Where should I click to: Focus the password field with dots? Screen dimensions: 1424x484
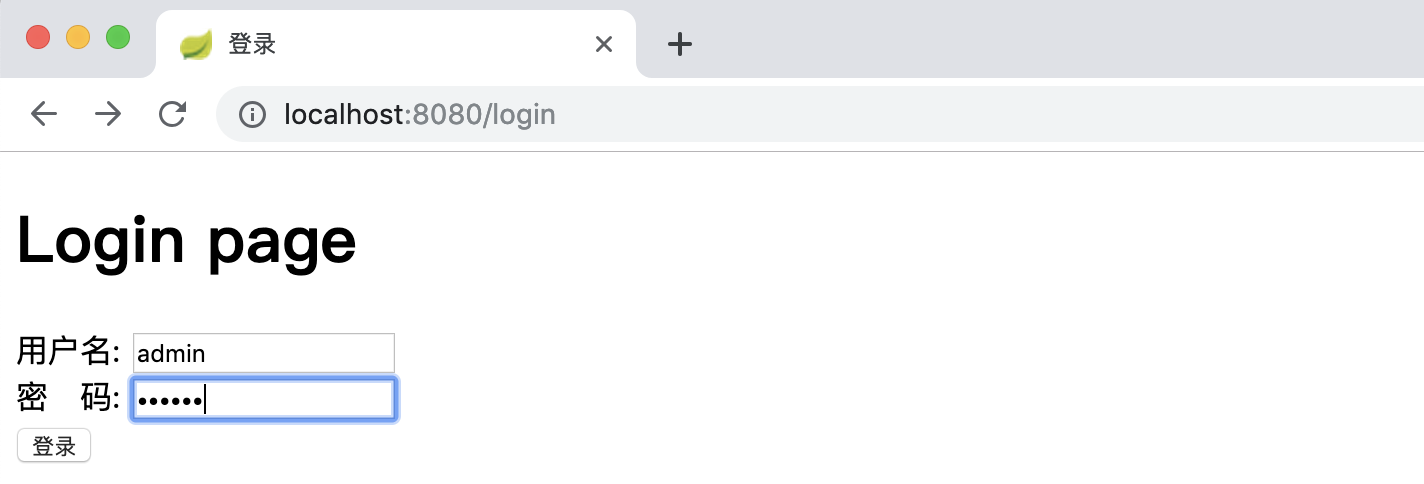264,399
